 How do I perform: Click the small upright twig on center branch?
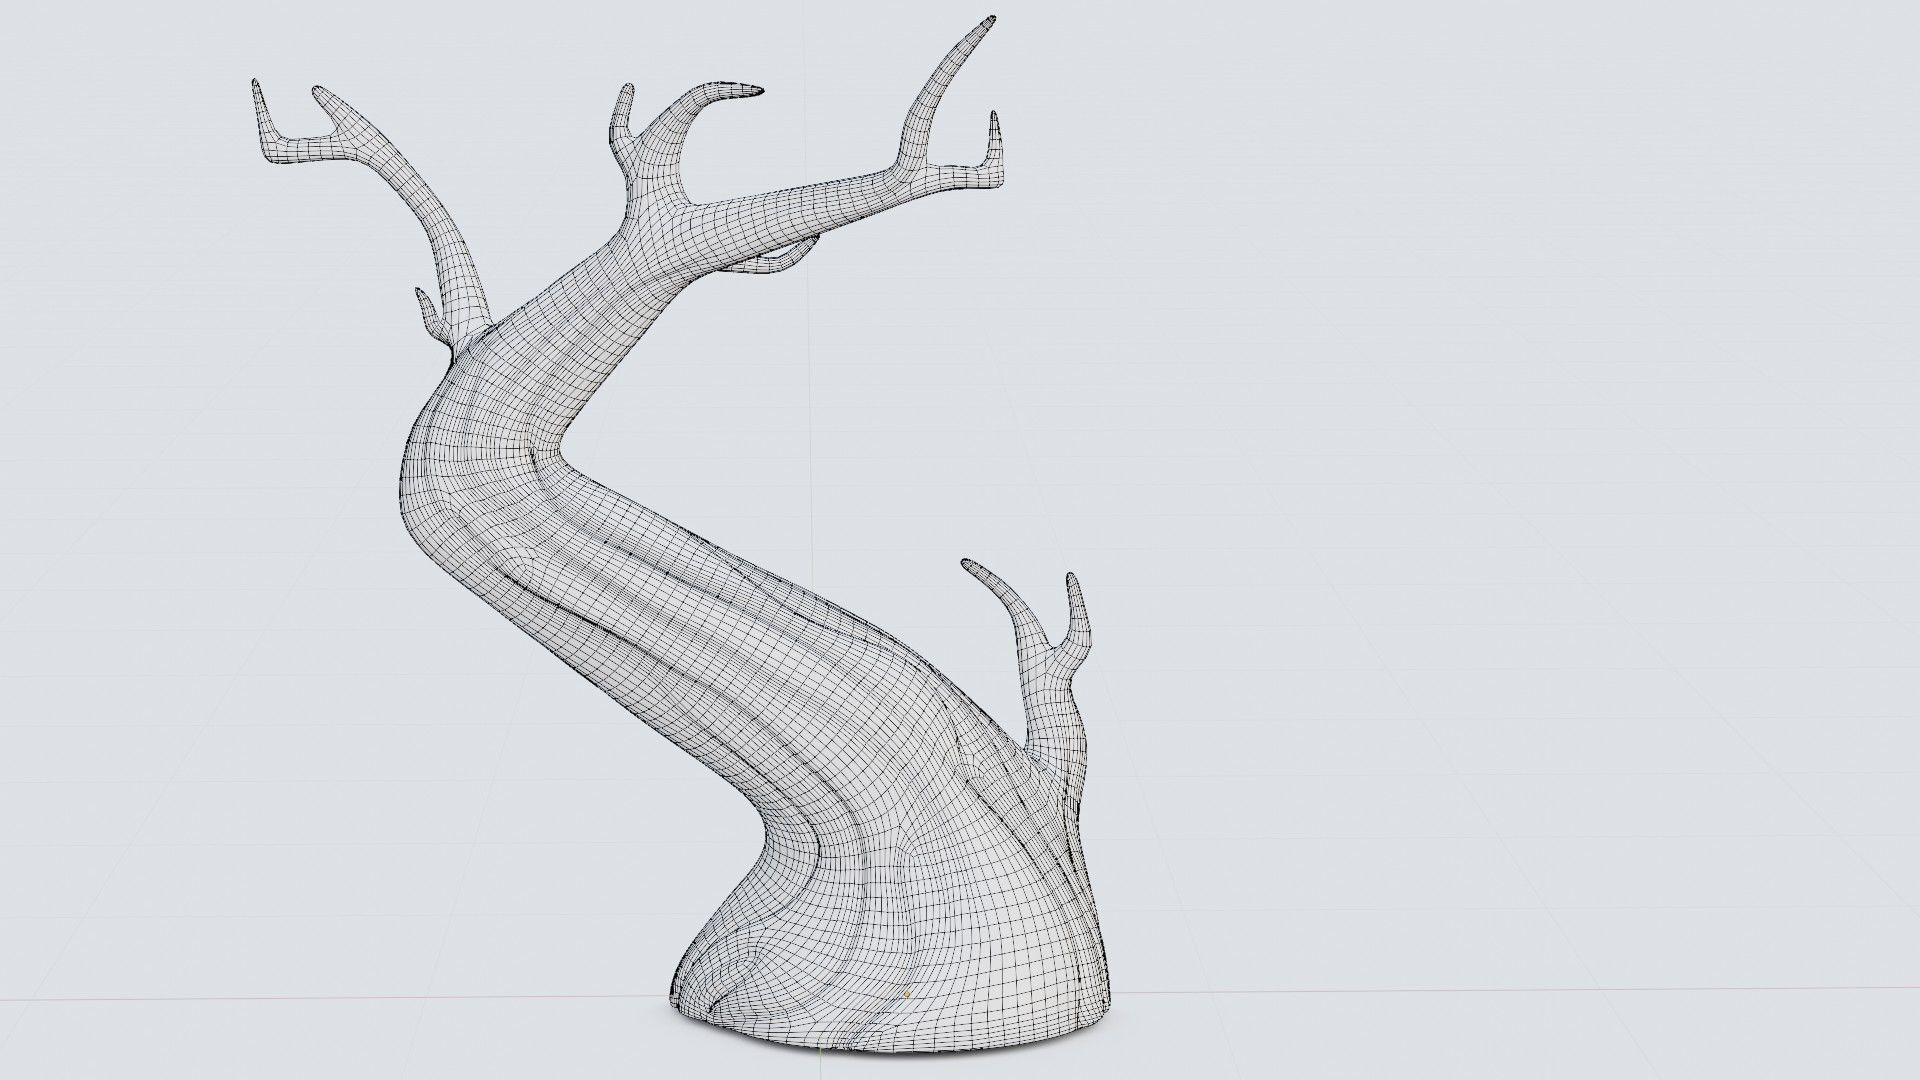(x=624, y=106)
